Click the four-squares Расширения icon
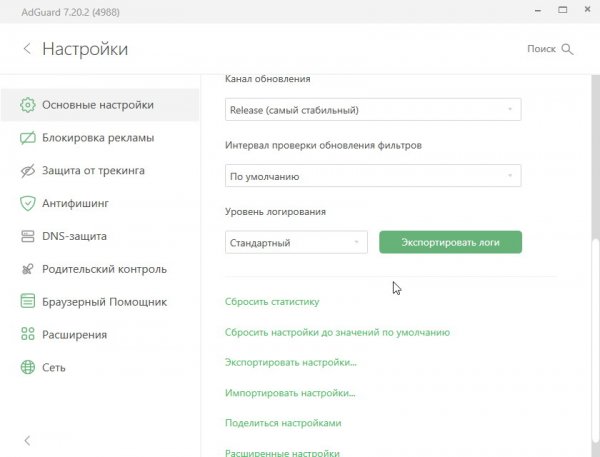Screen dimensions: 600x457 point(28,334)
